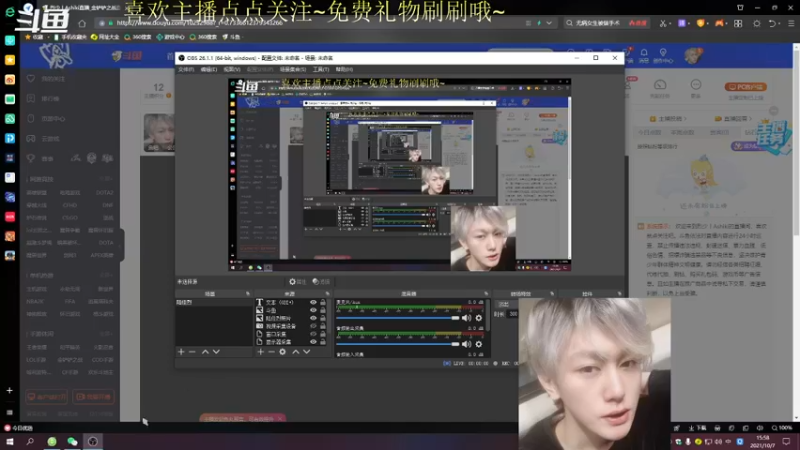Pop out the Sources dock
This screenshot has width=800, height=450.
pyautogui.click(x=327, y=294)
